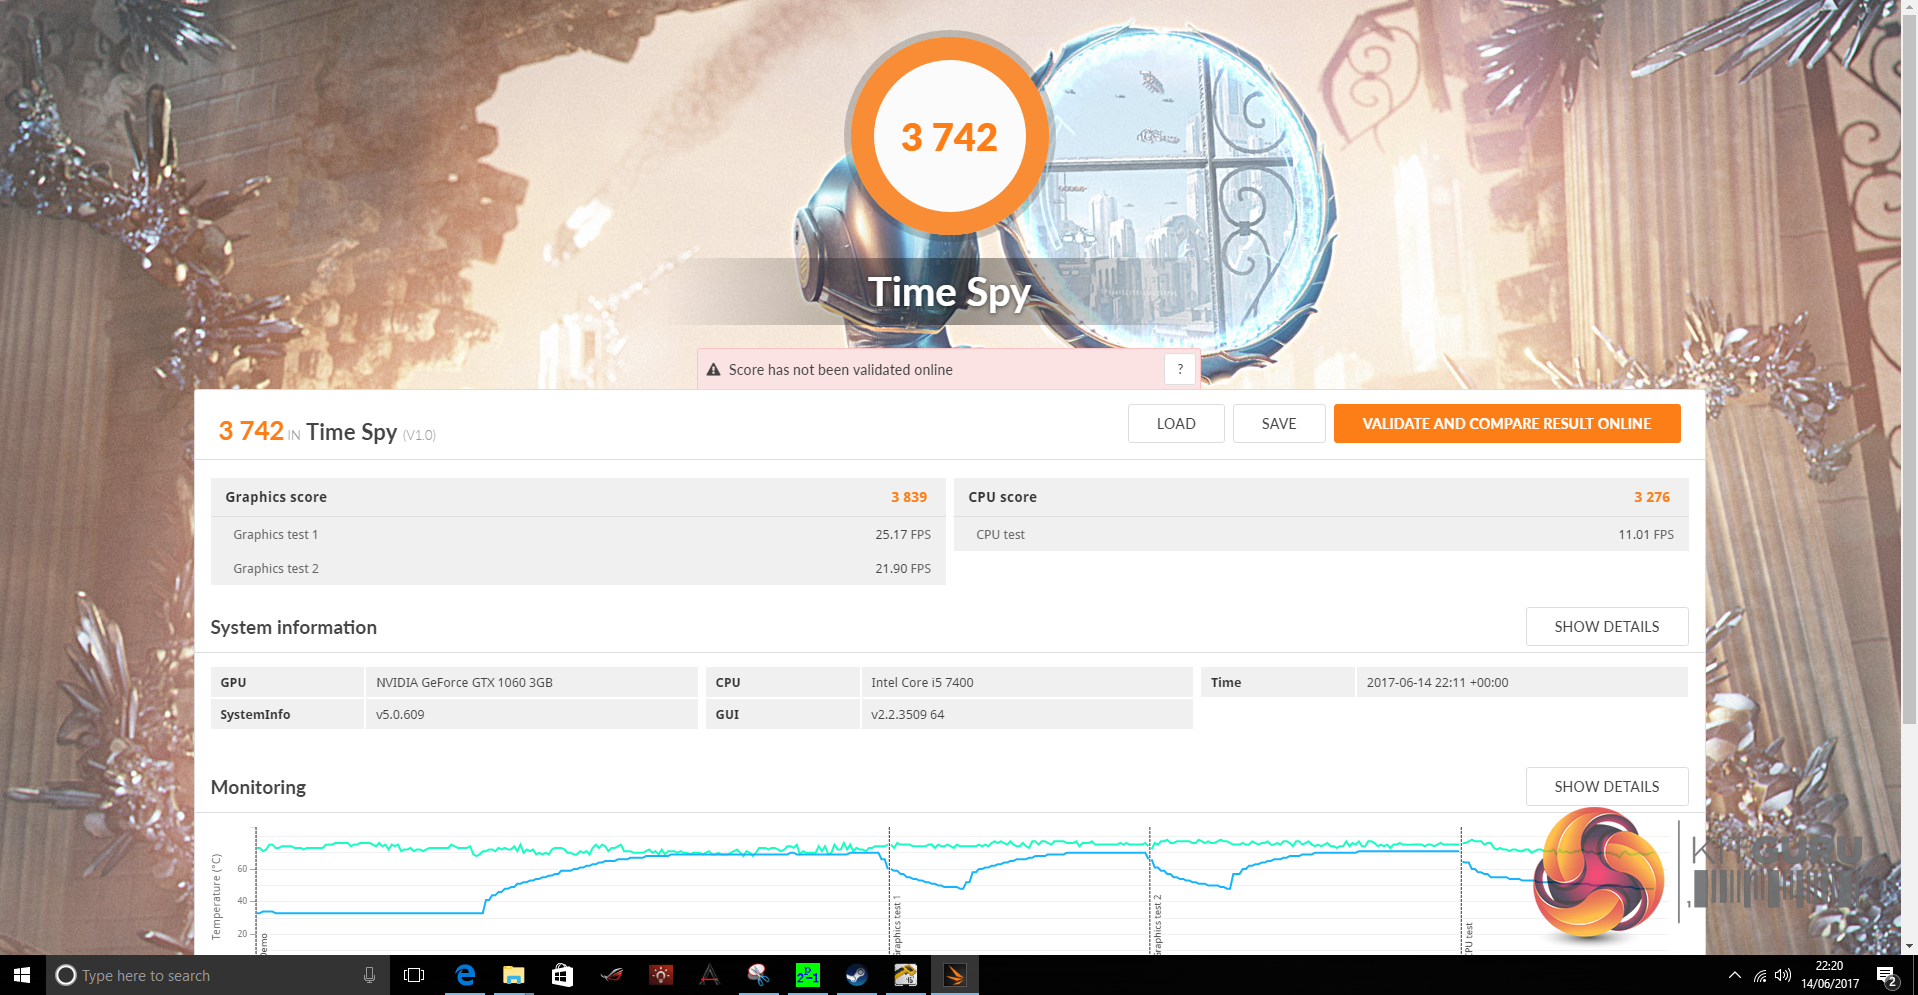Select the Intel Core i5 7400 text
Image resolution: width=1918 pixels, height=995 pixels.
click(922, 683)
